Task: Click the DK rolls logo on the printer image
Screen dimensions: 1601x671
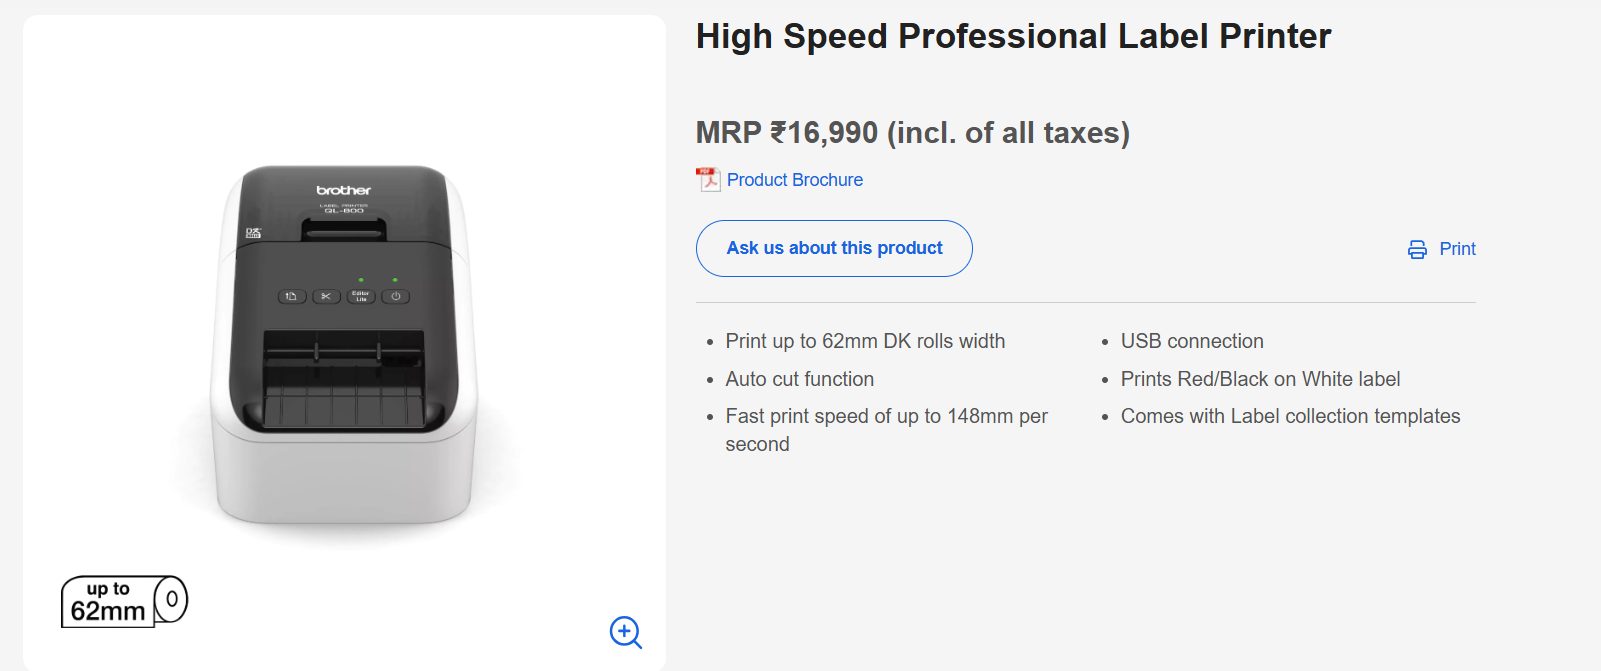Action: (253, 233)
